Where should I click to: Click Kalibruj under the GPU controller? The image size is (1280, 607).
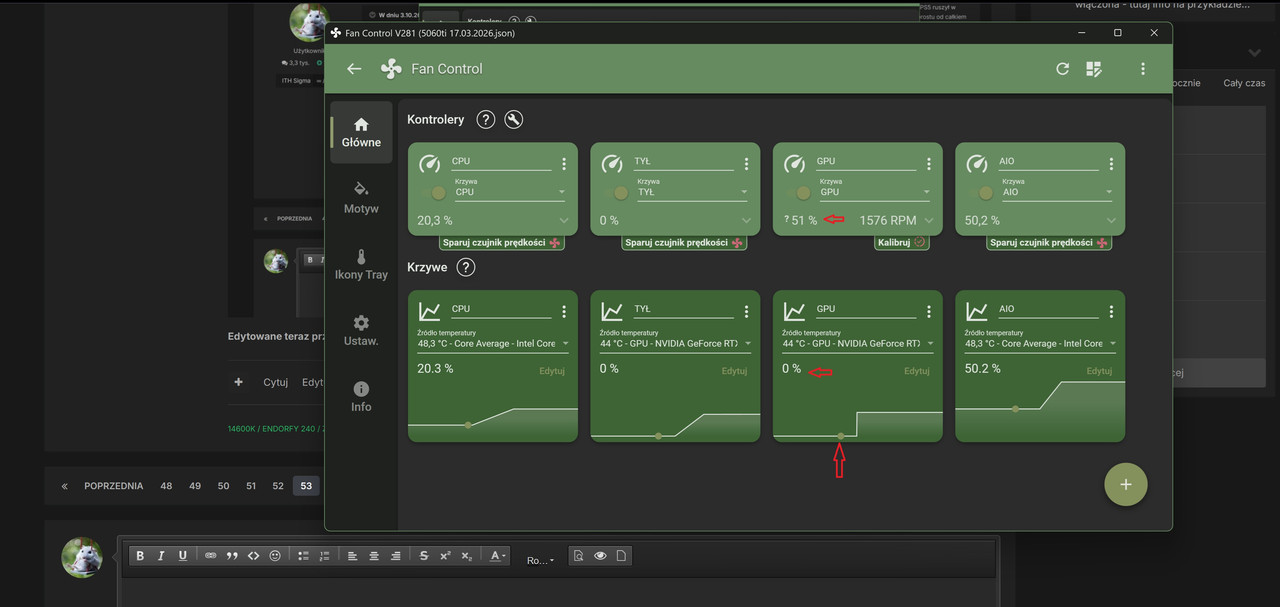coord(901,242)
